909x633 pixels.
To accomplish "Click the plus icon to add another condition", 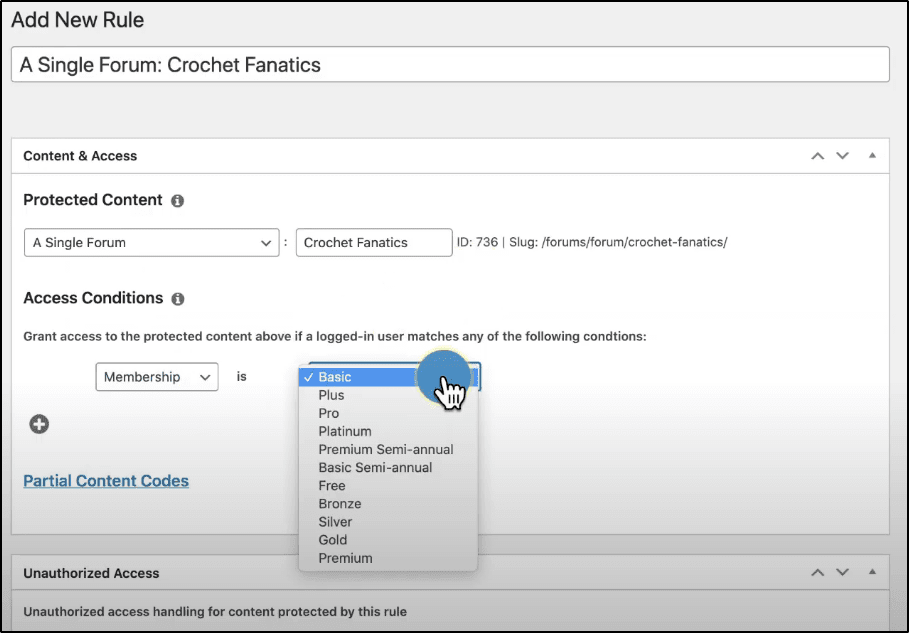I will pos(39,424).
